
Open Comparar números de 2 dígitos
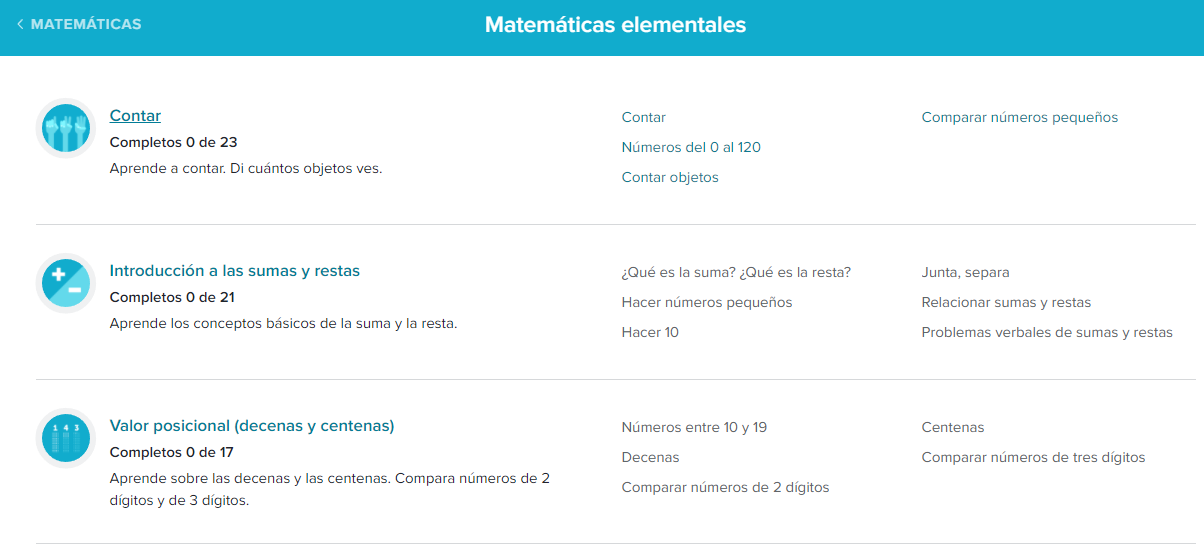pyautogui.click(x=725, y=488)
